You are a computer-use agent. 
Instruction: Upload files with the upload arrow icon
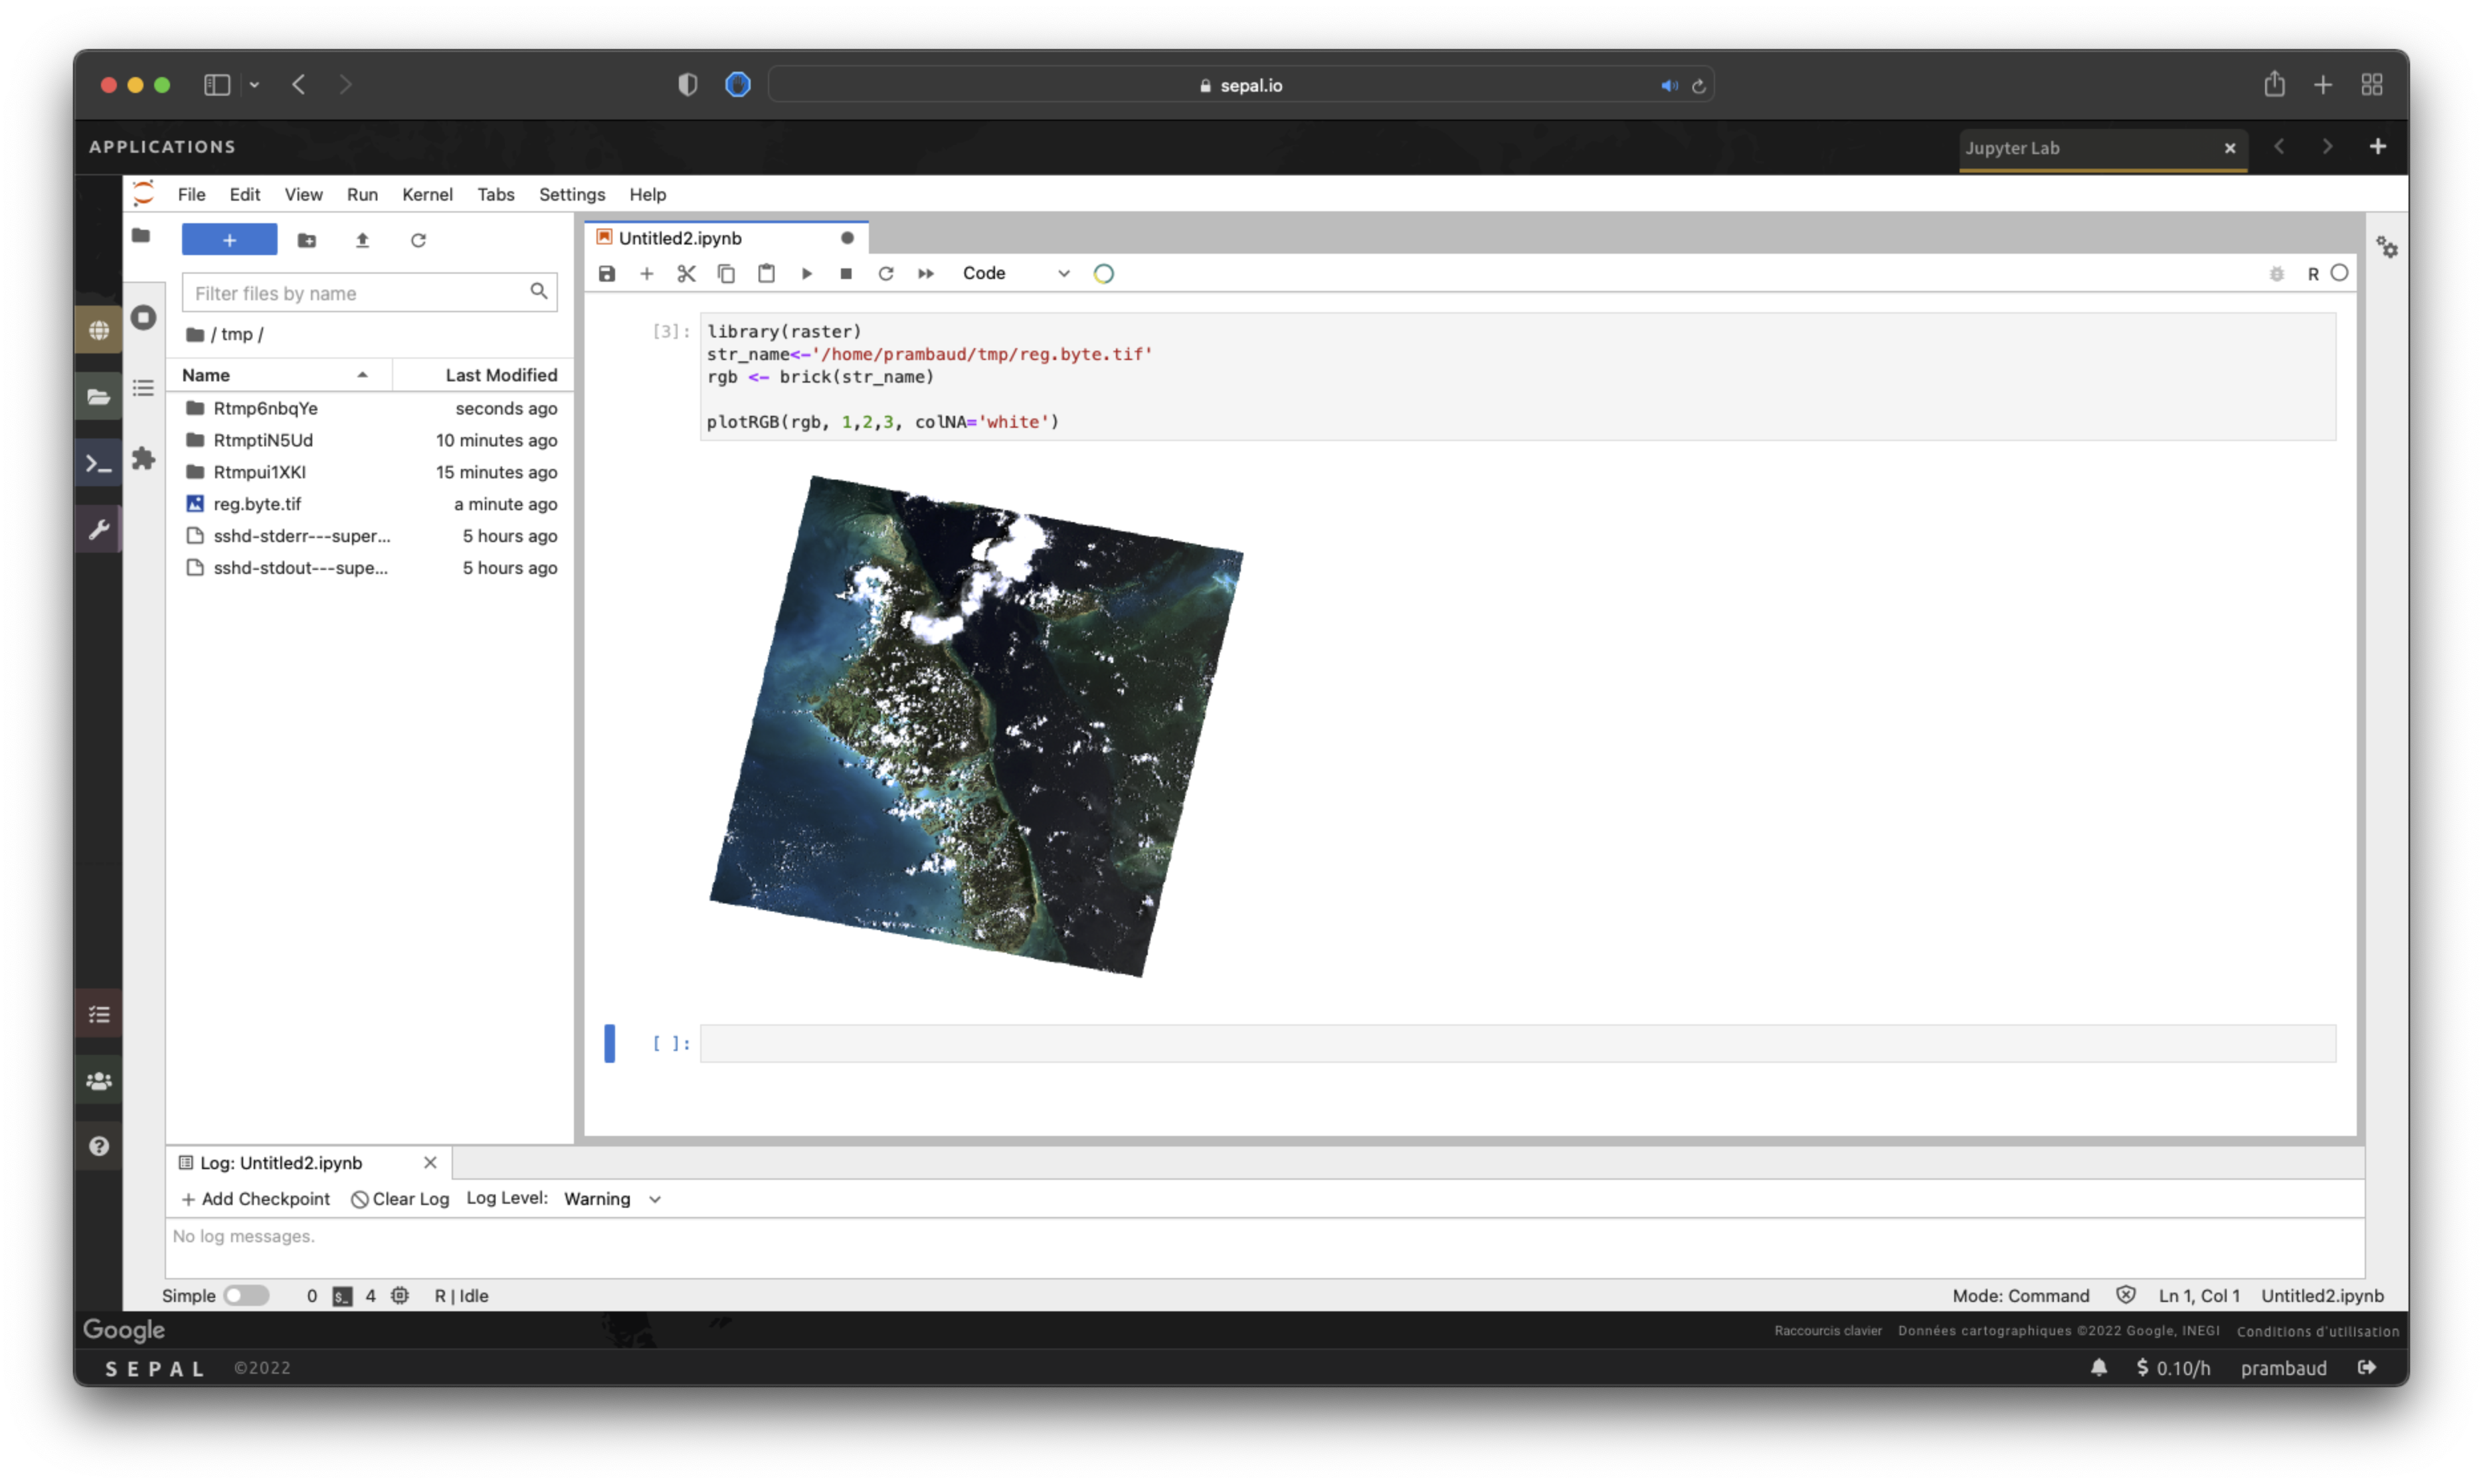pyautogui.click(x=362, y=240)
